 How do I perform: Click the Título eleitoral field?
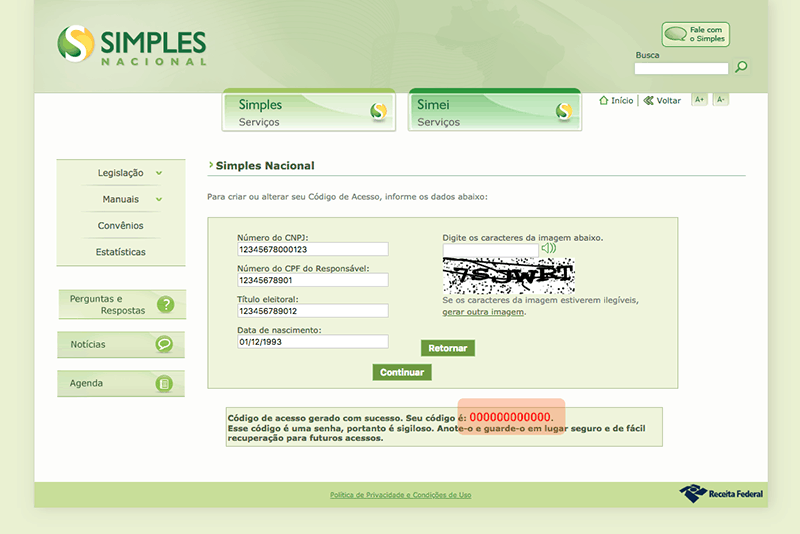tap(313, 311)
